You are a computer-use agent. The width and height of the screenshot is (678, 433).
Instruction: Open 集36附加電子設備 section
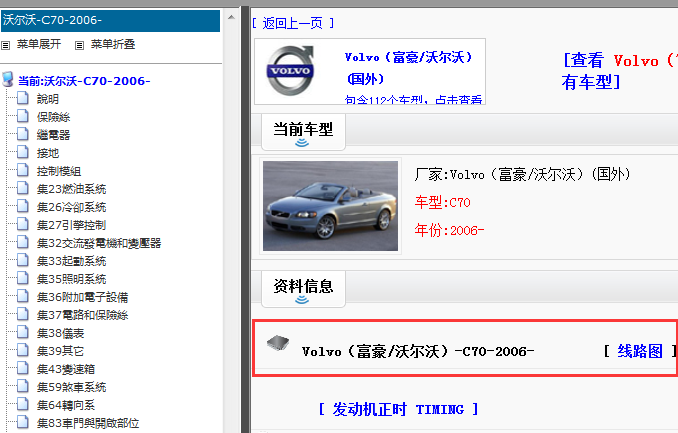click(82, 297)
